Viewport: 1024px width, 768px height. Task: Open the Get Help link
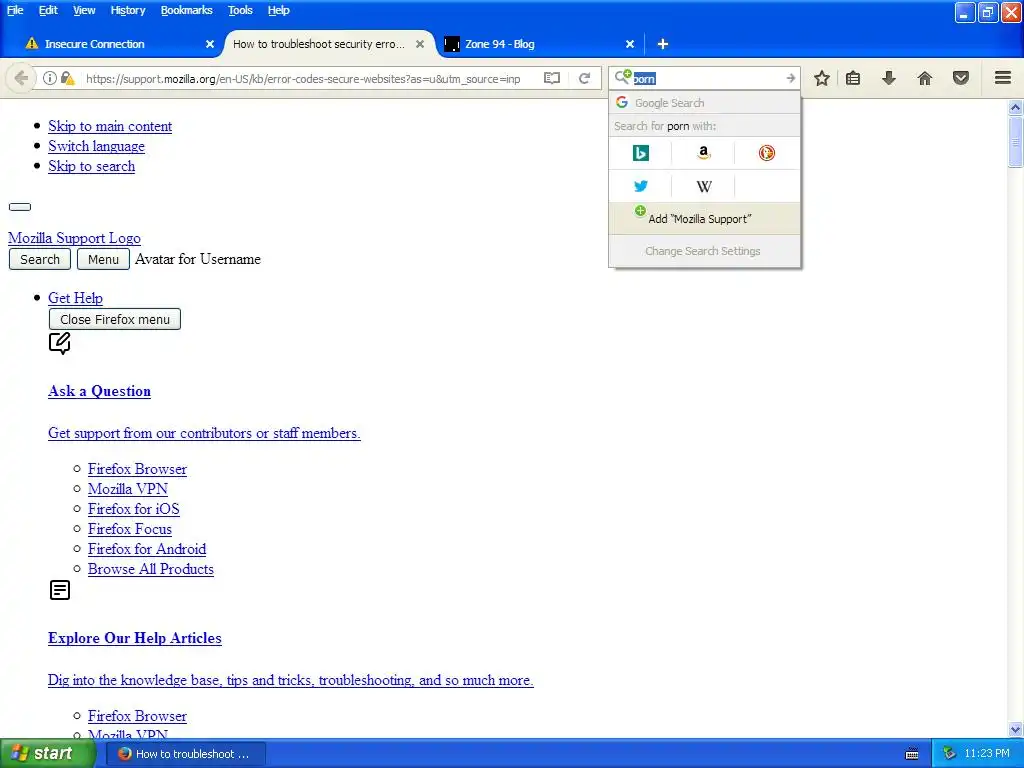point(75,298)
